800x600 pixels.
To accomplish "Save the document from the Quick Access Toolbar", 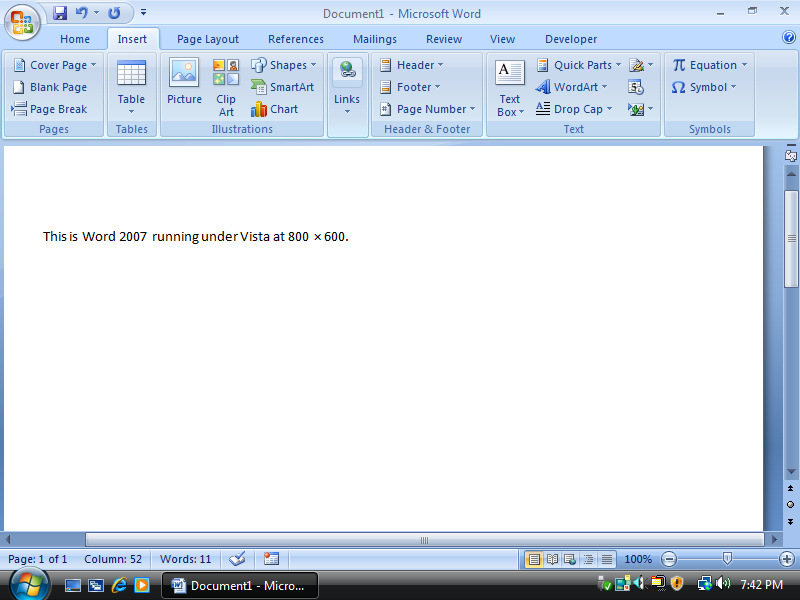I will coord(60,13).
